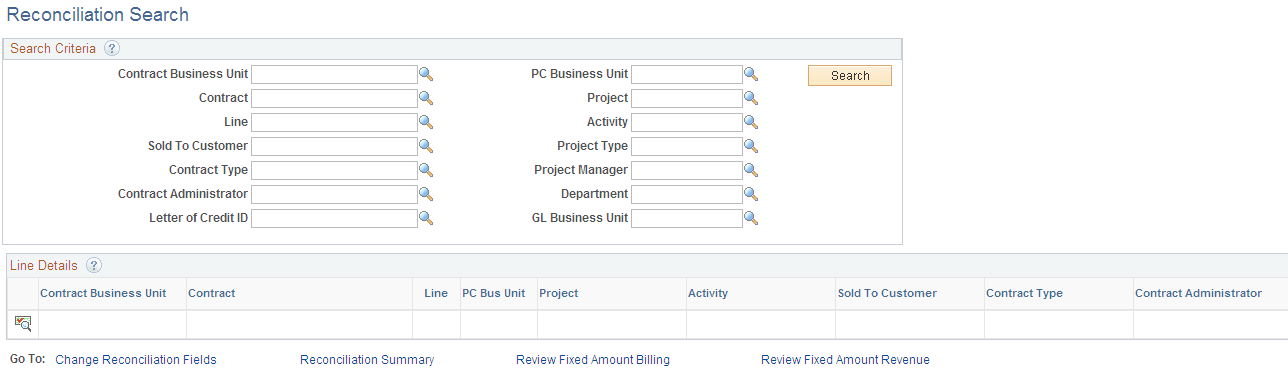Screen dimensions: 1288x378
Task: Focus the Project input field
Action: coord(687,98)
